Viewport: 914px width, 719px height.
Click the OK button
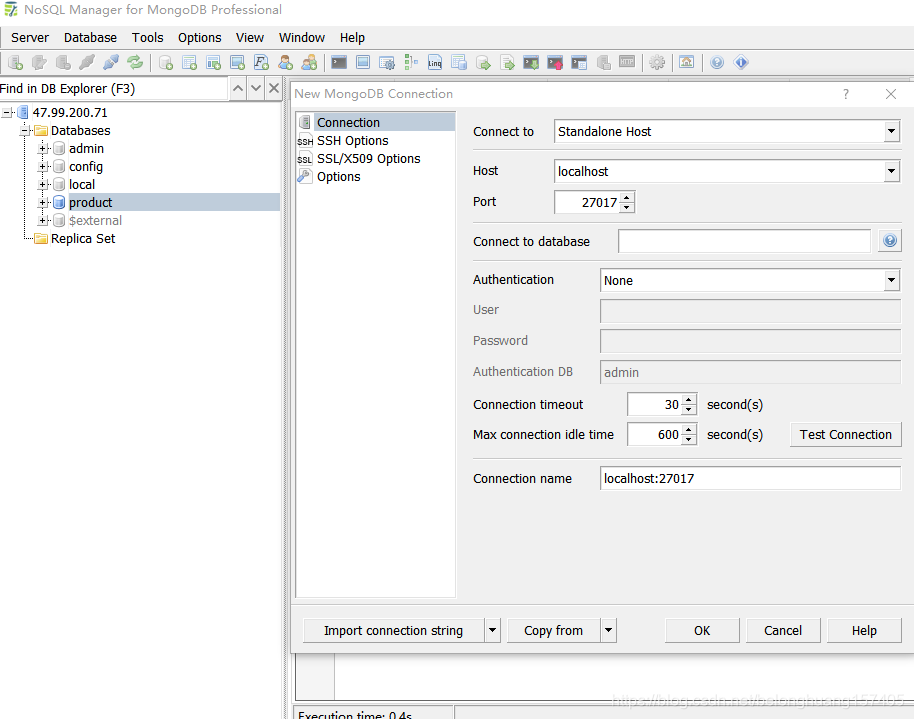click(x=702, y=630)
